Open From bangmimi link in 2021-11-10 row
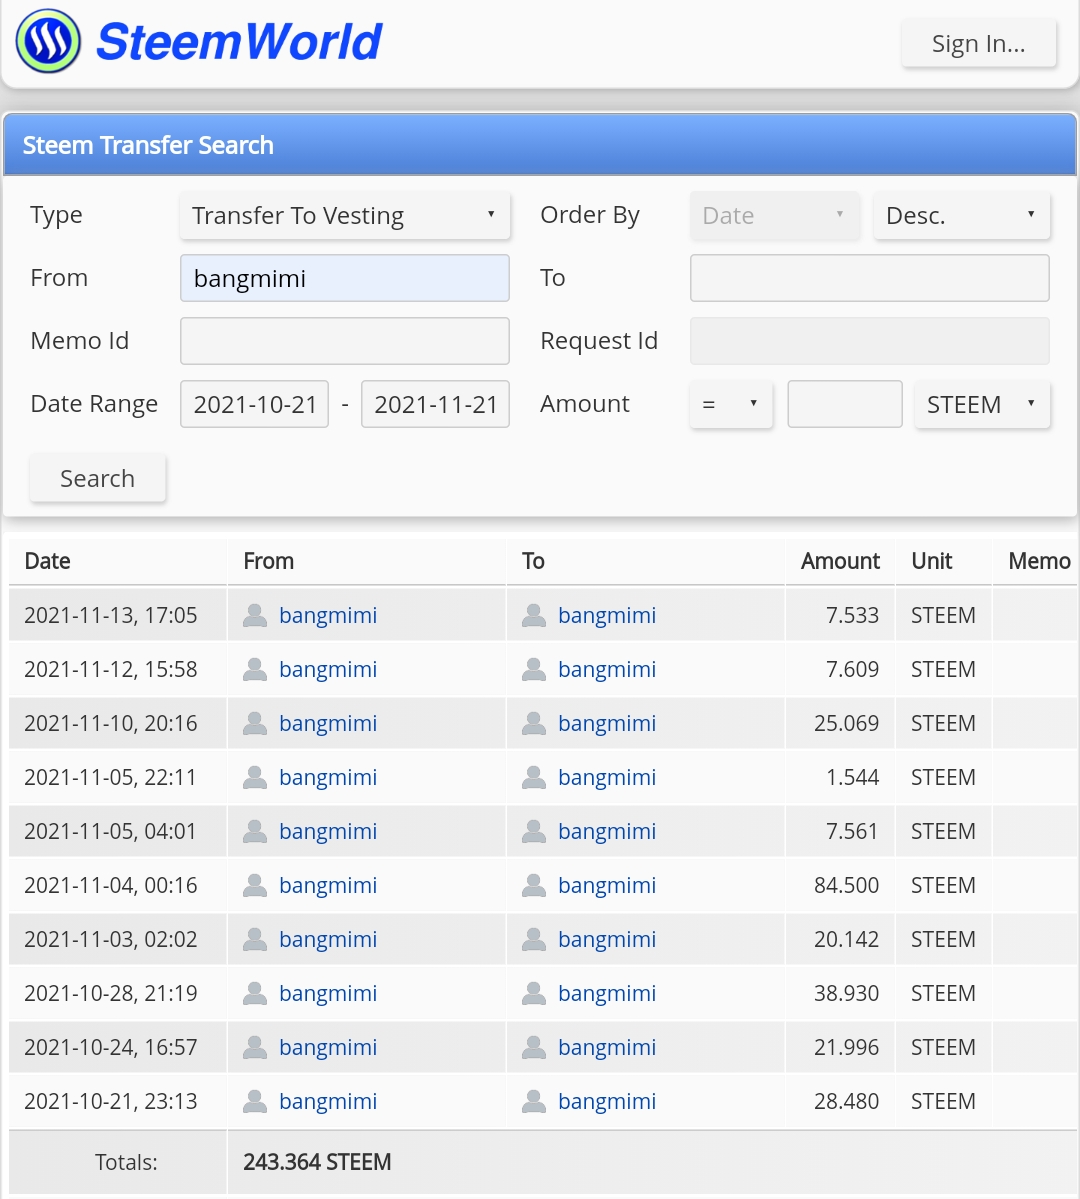 tap(328, 723)
